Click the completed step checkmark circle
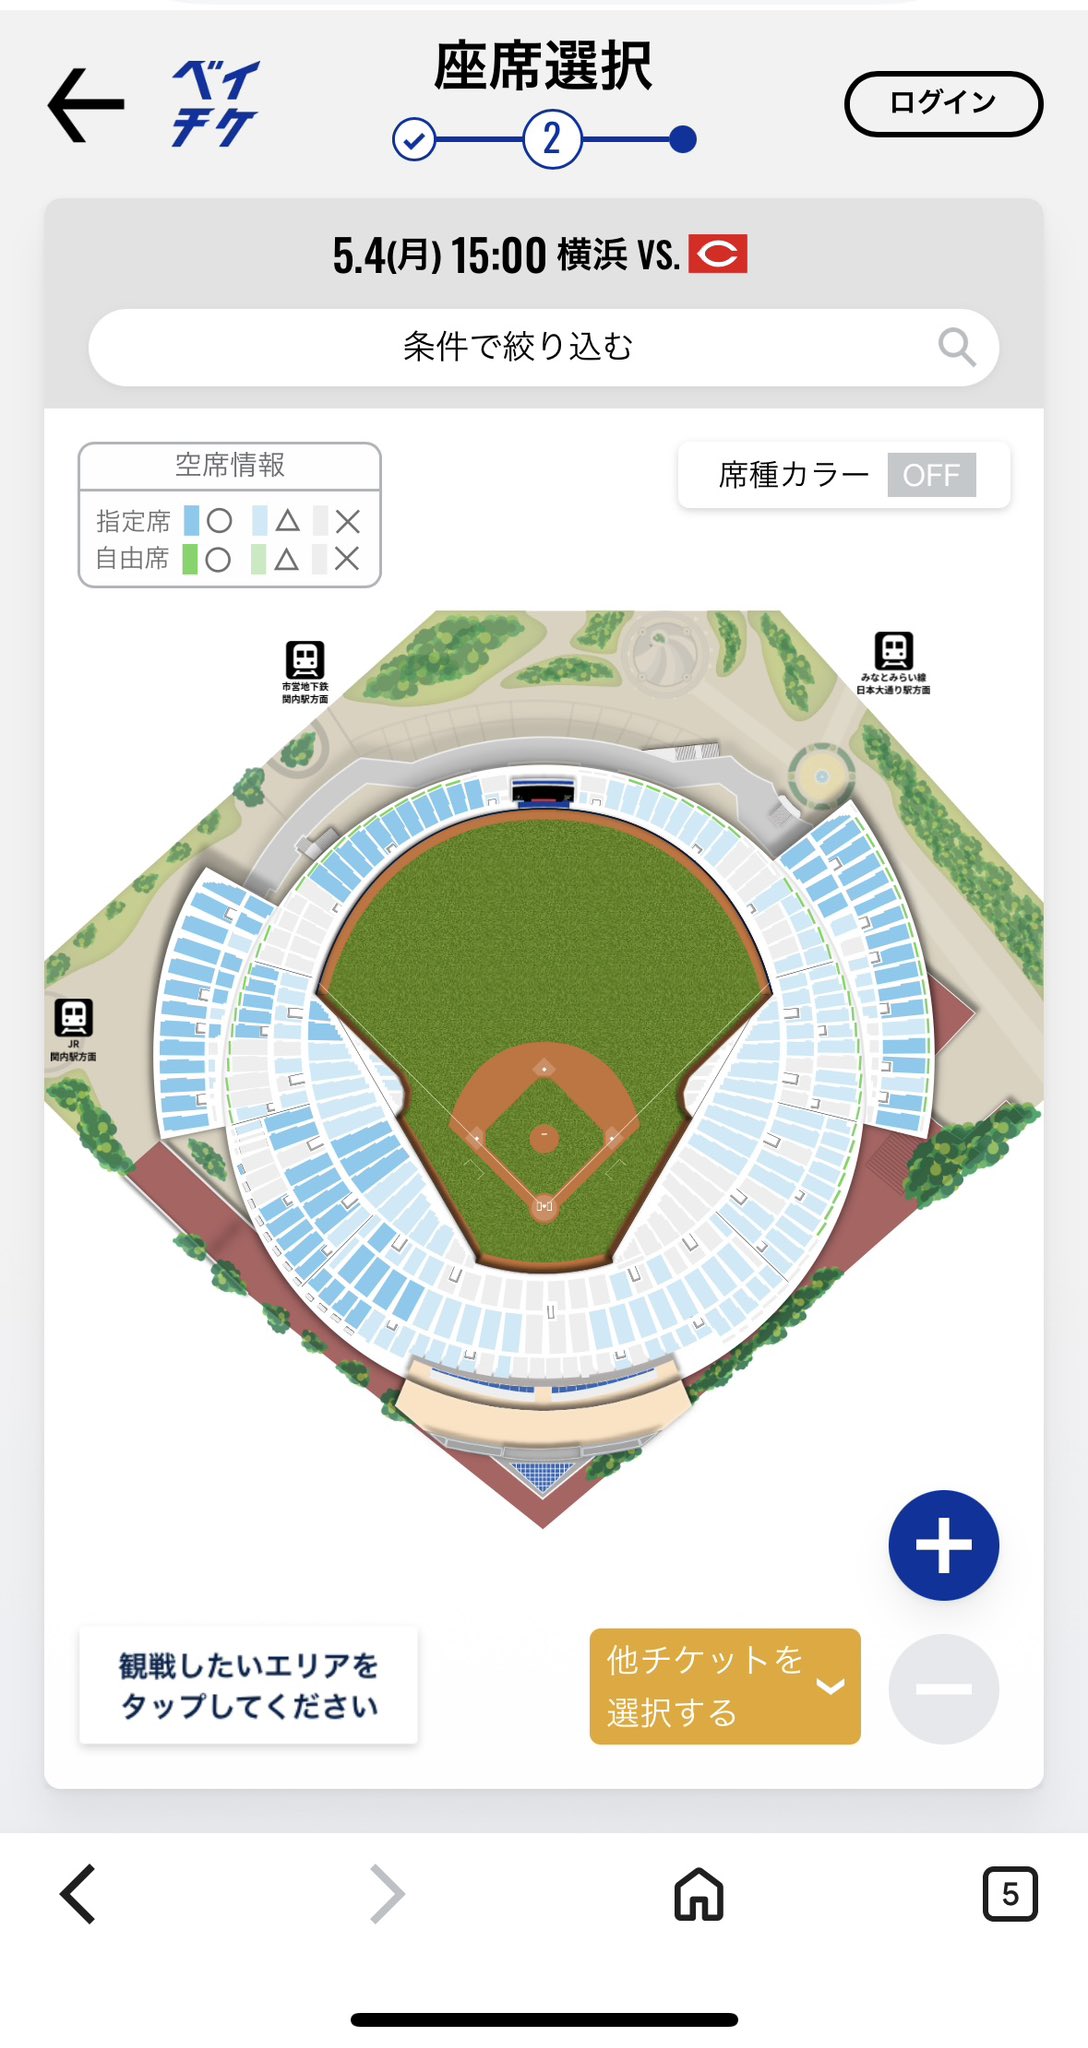The width and height of the screenshot is (1088, 2048). pos(414,139)
